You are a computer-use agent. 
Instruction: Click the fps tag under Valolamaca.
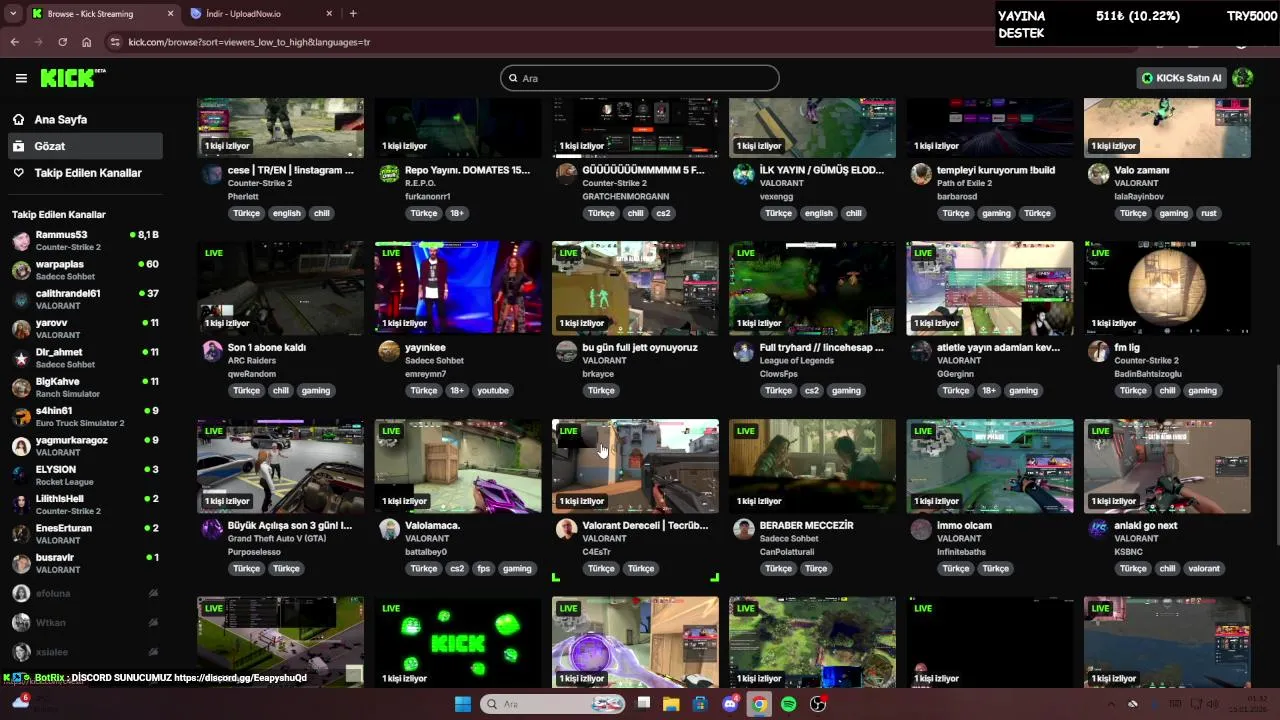tap(484, 569)
